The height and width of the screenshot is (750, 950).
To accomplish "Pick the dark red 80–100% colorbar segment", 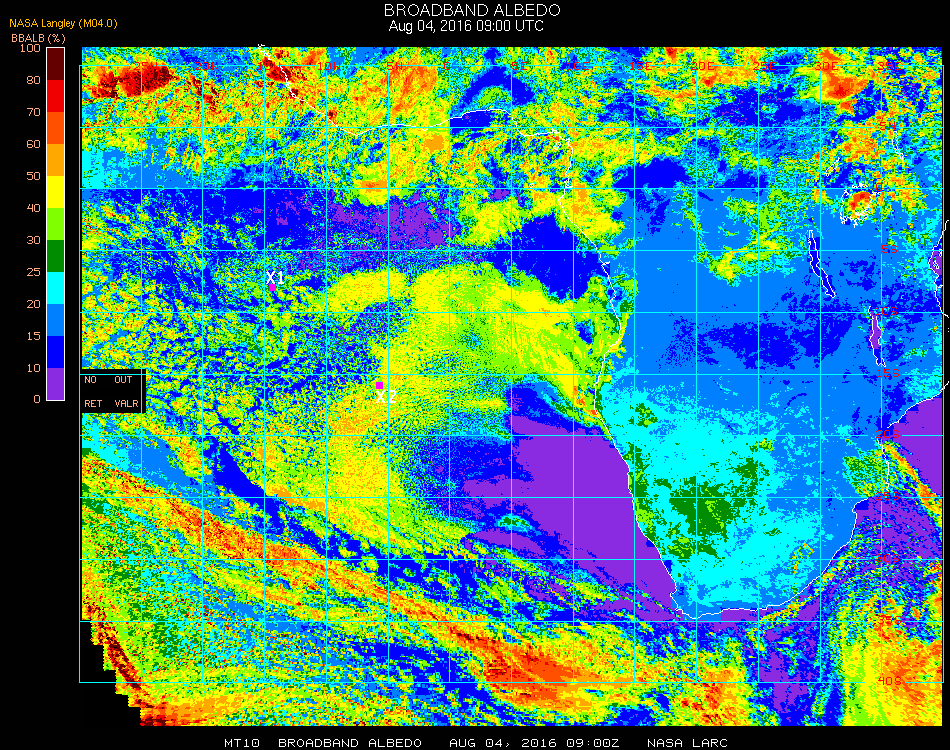I will [56, 64].
